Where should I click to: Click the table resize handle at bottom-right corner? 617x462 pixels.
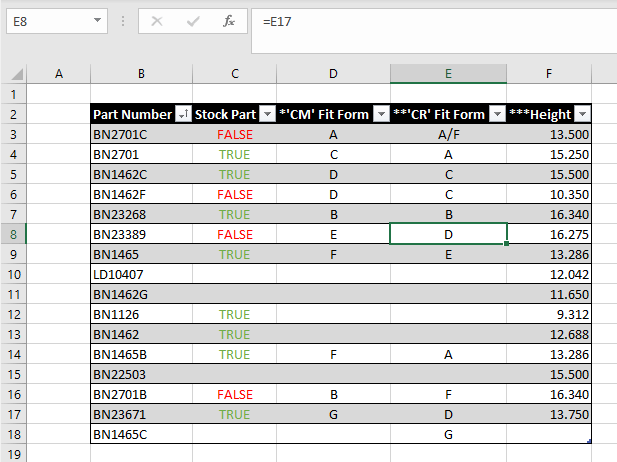tap(589, 441)
